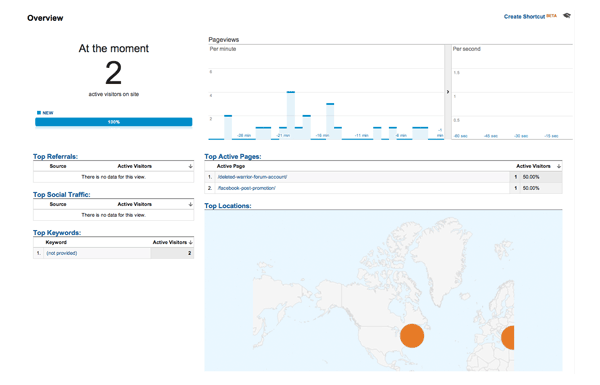The height and width of the screenshot is (385, 600).
Task: Click the Active Page column header
Action: [231, 166]
